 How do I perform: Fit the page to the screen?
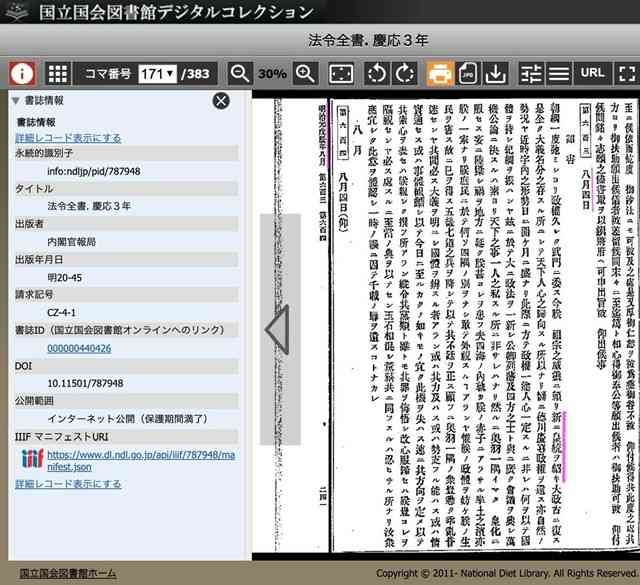click(341, 74)
